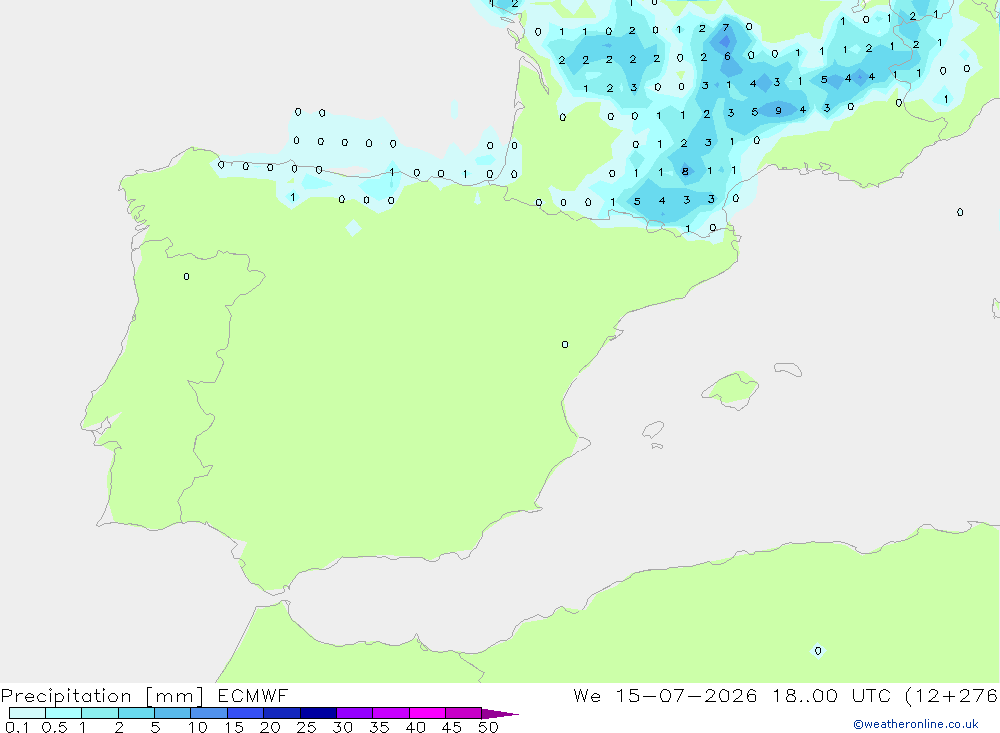This screenshot has height=733, width=1000.
Task: Open the weatheronline.co.uk link
Action: click(916, 724)
